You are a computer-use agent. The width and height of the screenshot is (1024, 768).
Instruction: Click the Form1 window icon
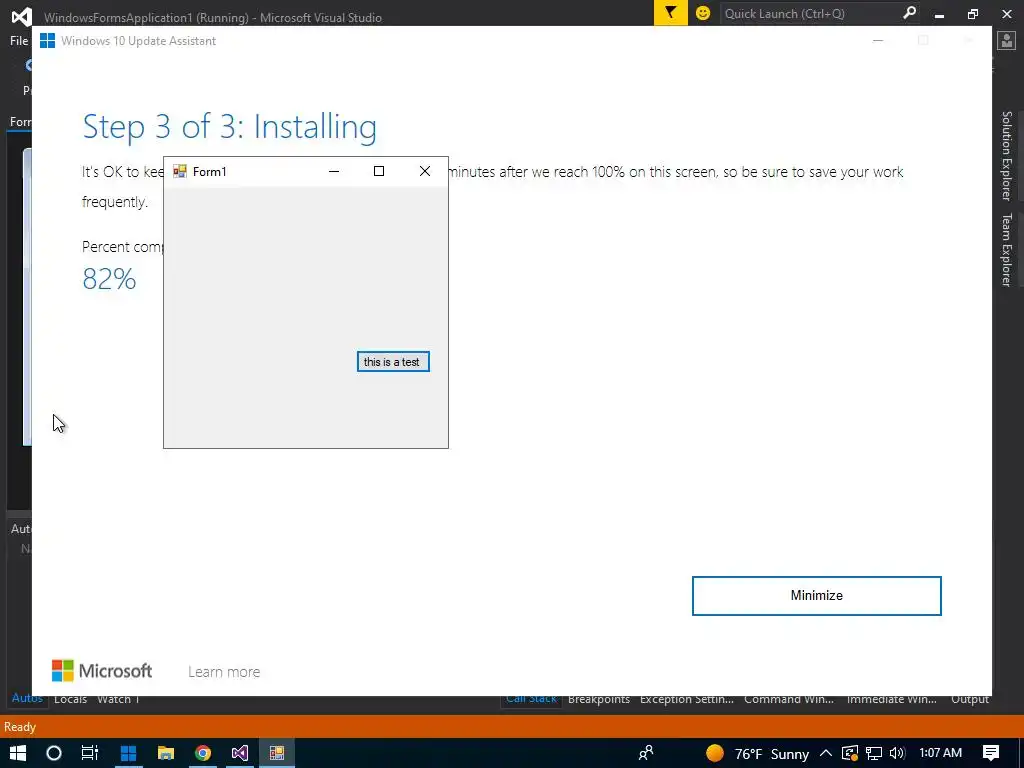coord(180,171)
